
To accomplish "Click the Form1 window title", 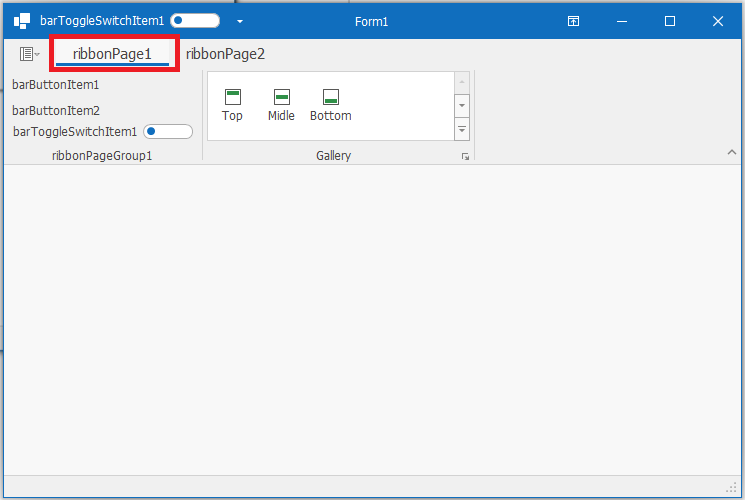I will (372, 21).
